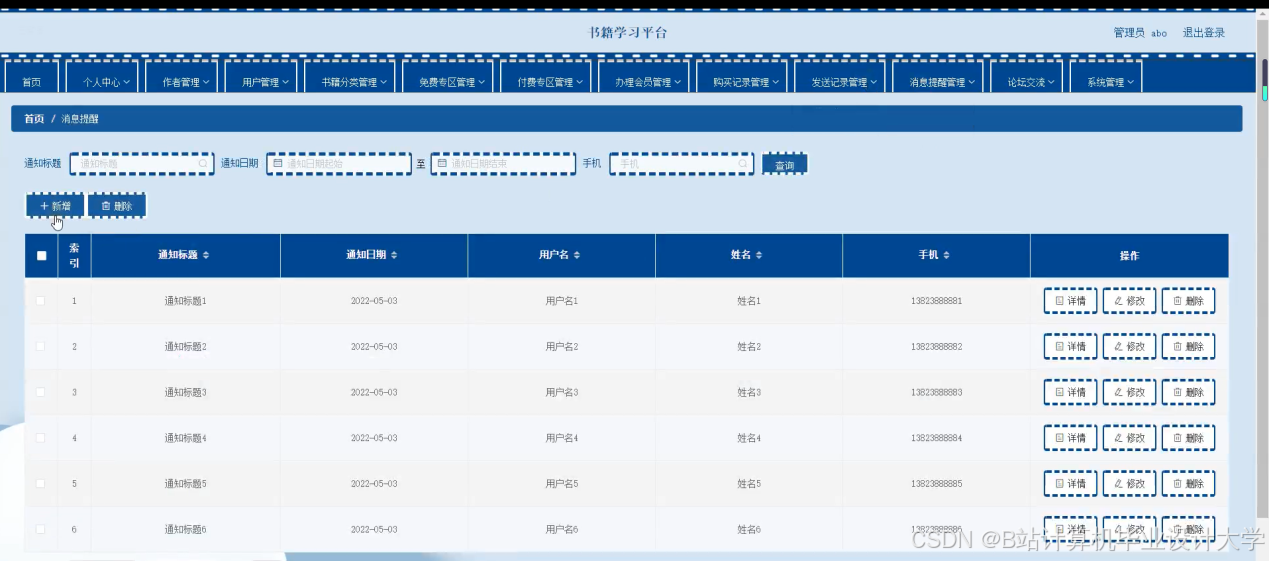
Task: Toggle the select-all checkbox in table header
Action: [x=41, y=256]
